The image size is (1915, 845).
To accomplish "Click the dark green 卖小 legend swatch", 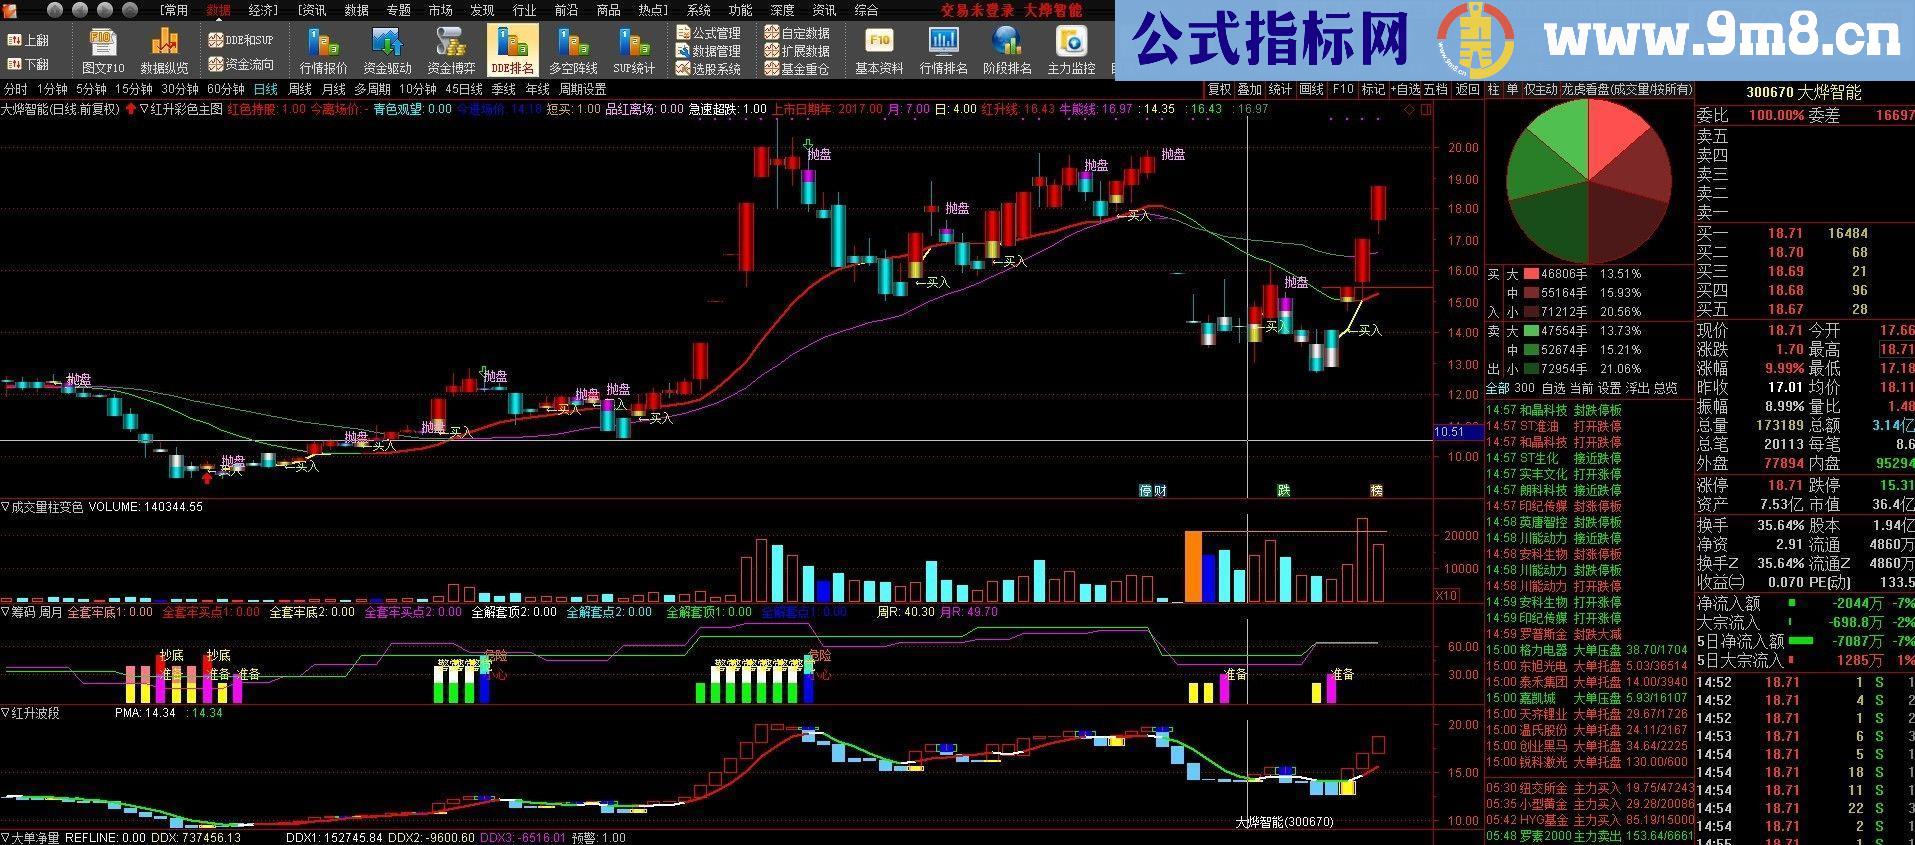I will (1531, 369).
